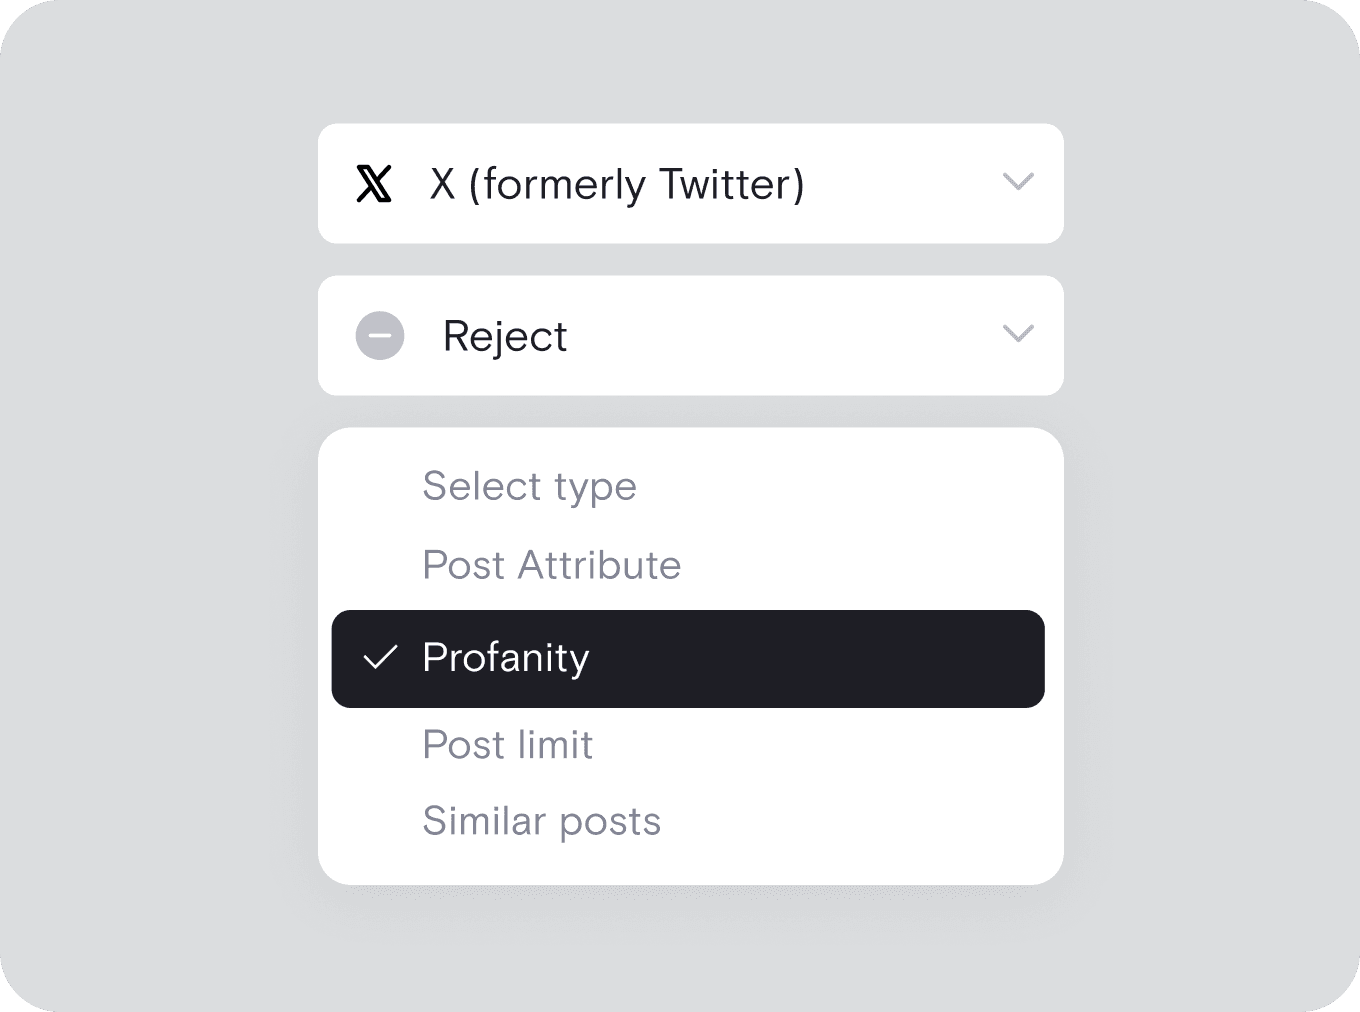Click the 'Reject' label text

tap(504, 337)
